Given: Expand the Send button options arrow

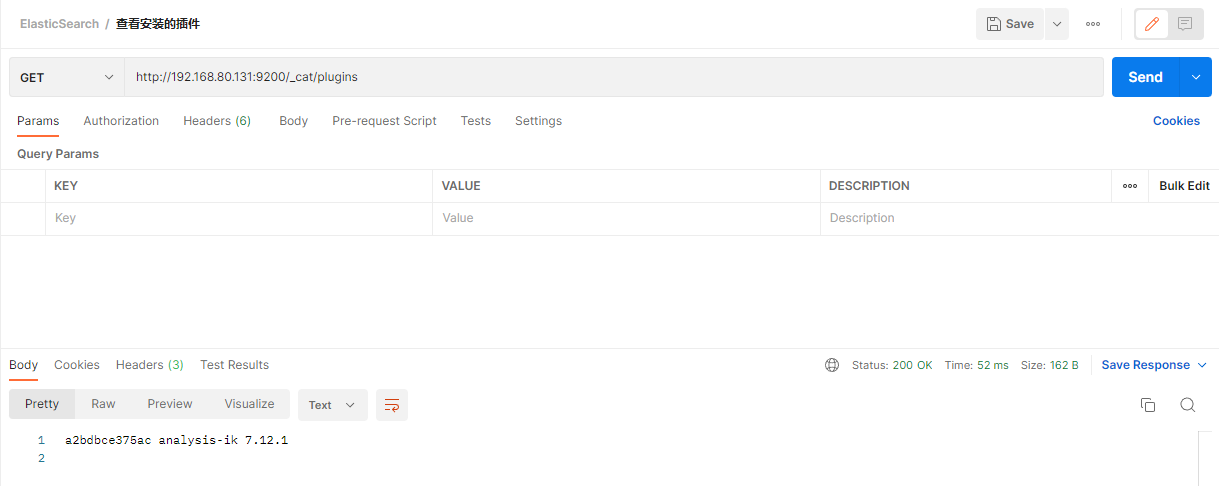Looking at the screenshot, I should click(x=1196, y=77).
